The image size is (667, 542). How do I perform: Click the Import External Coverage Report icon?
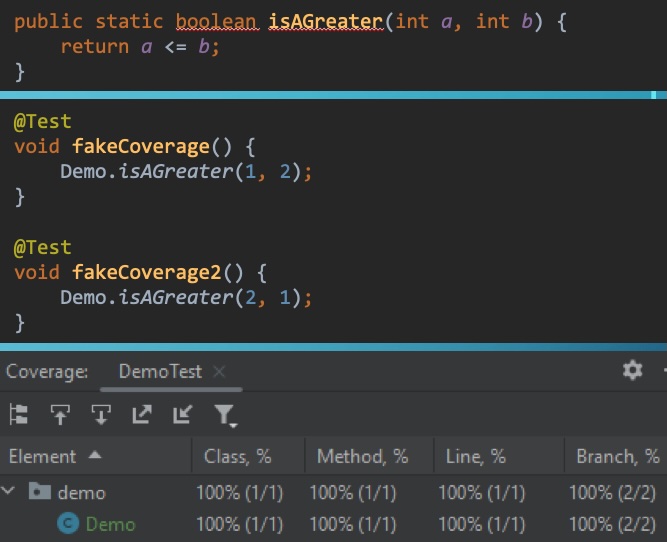click(x=181, y=414)
